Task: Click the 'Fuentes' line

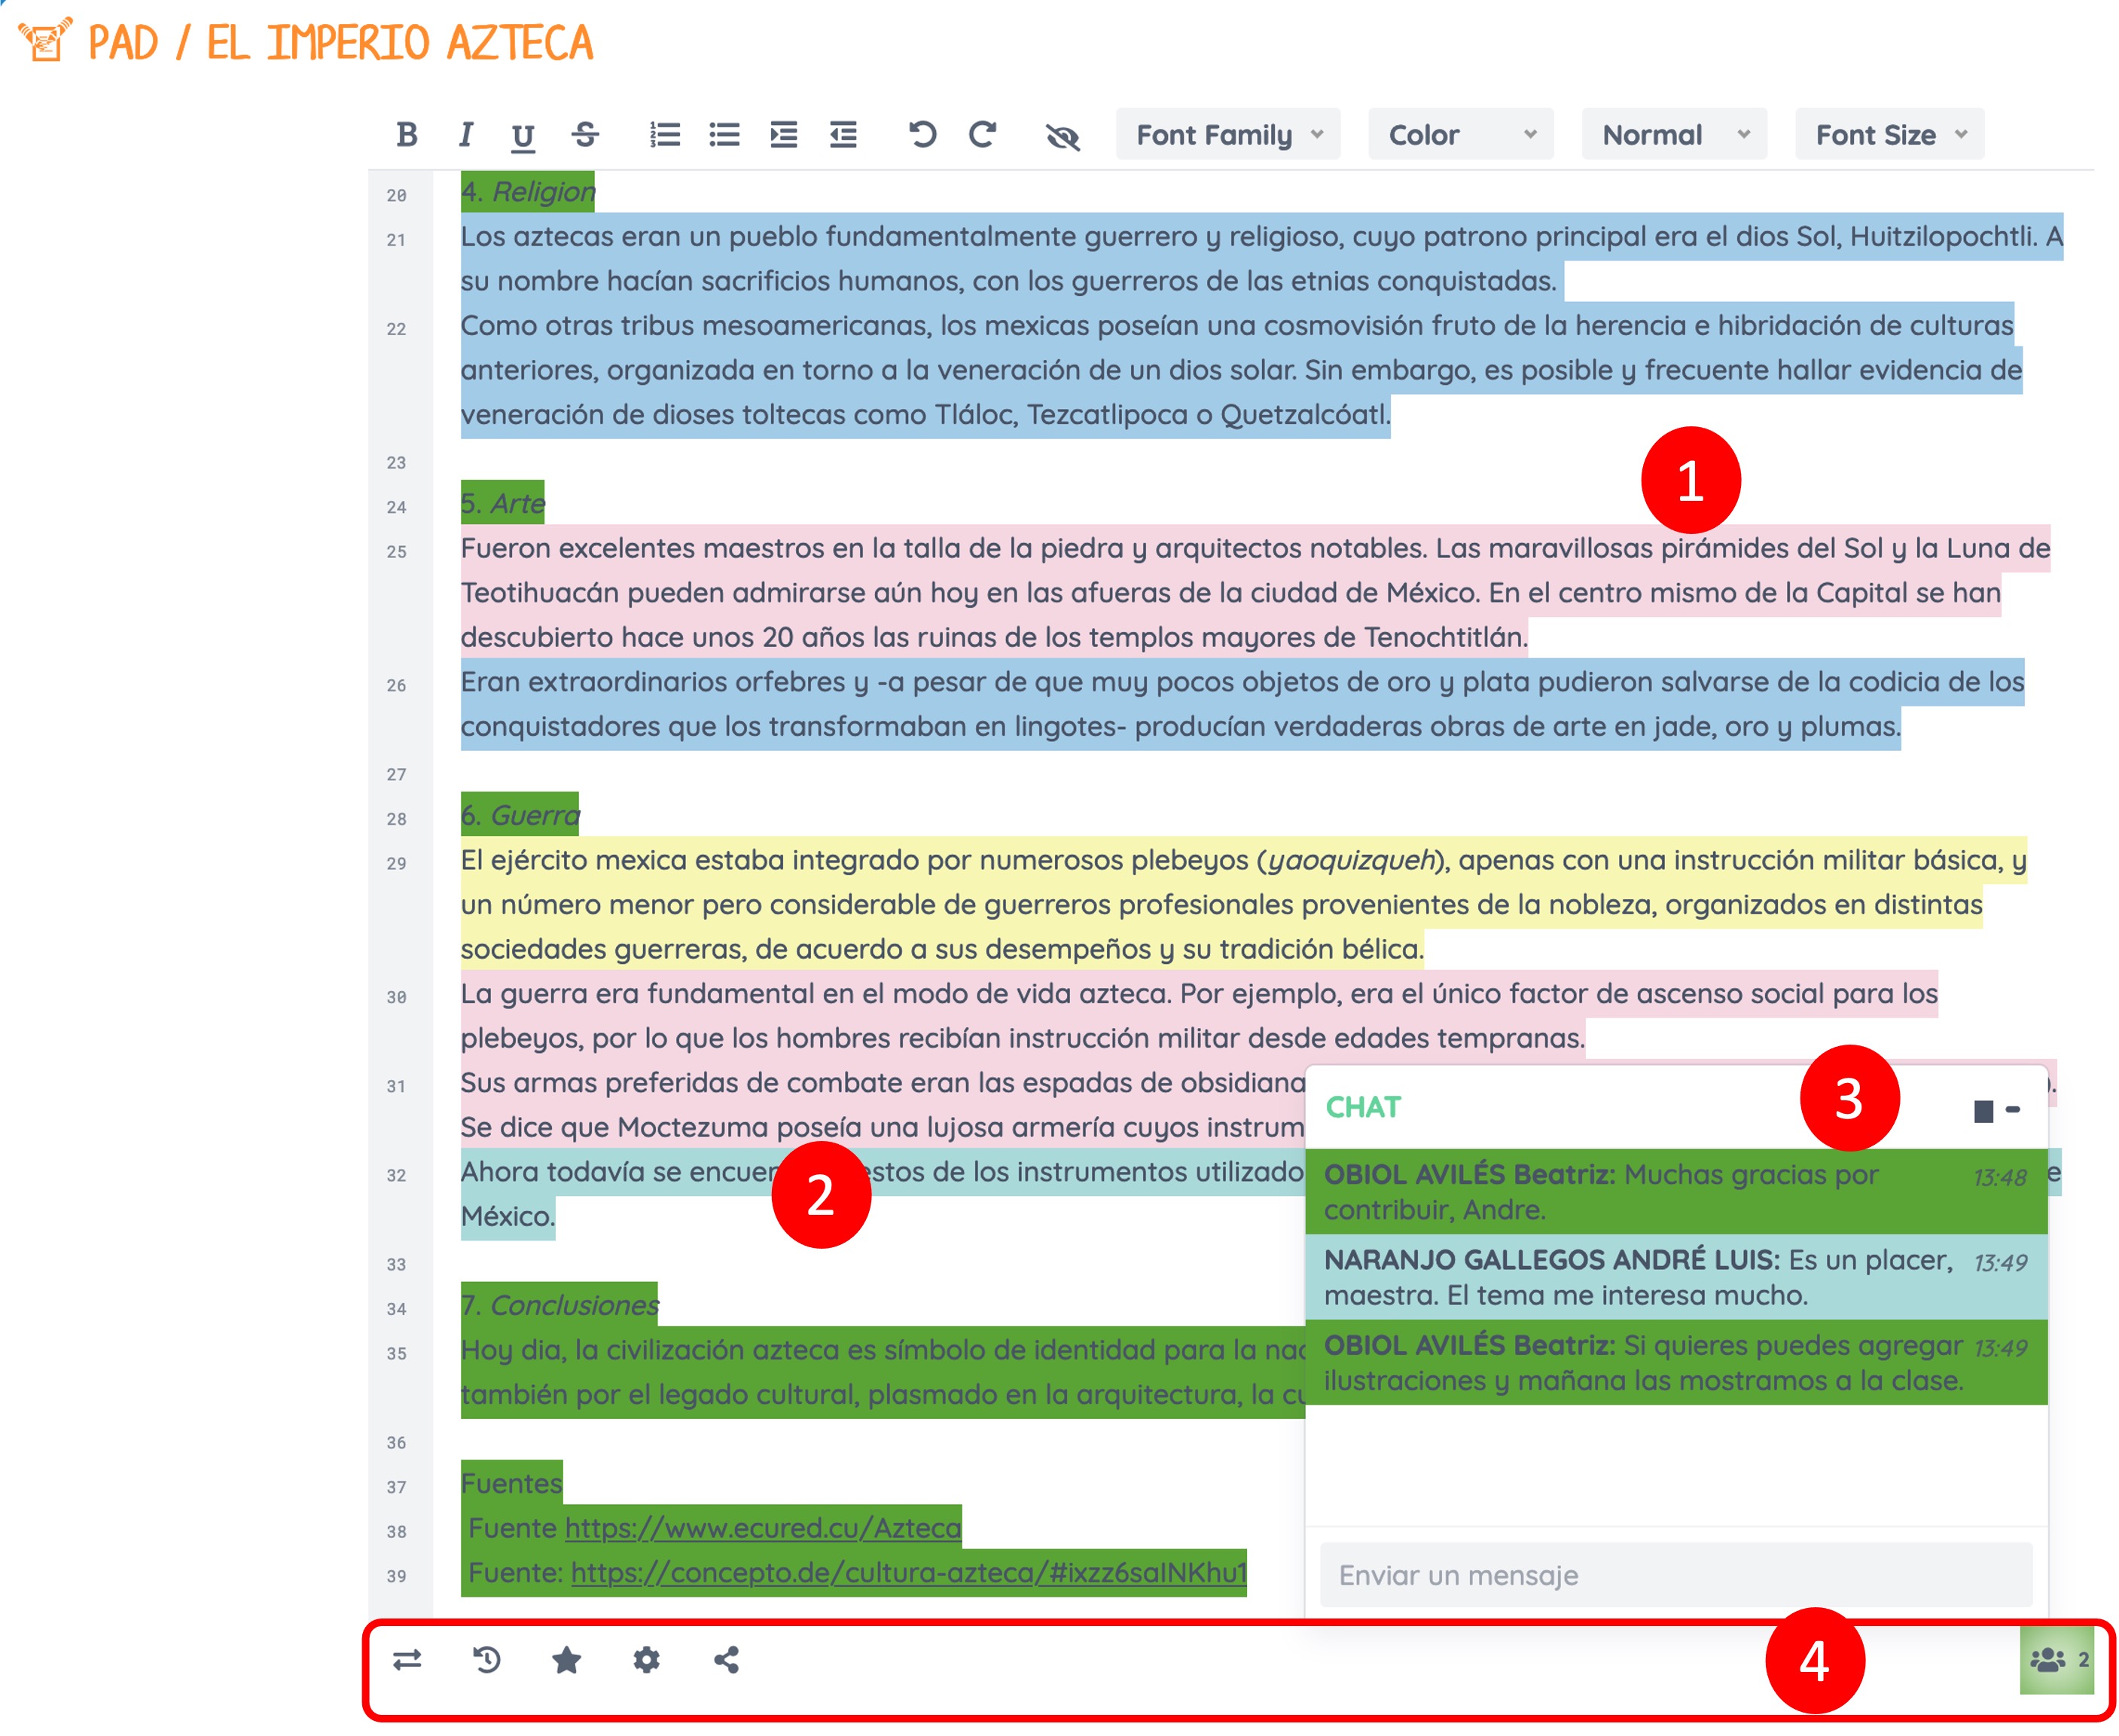Action: (512, 1483)
